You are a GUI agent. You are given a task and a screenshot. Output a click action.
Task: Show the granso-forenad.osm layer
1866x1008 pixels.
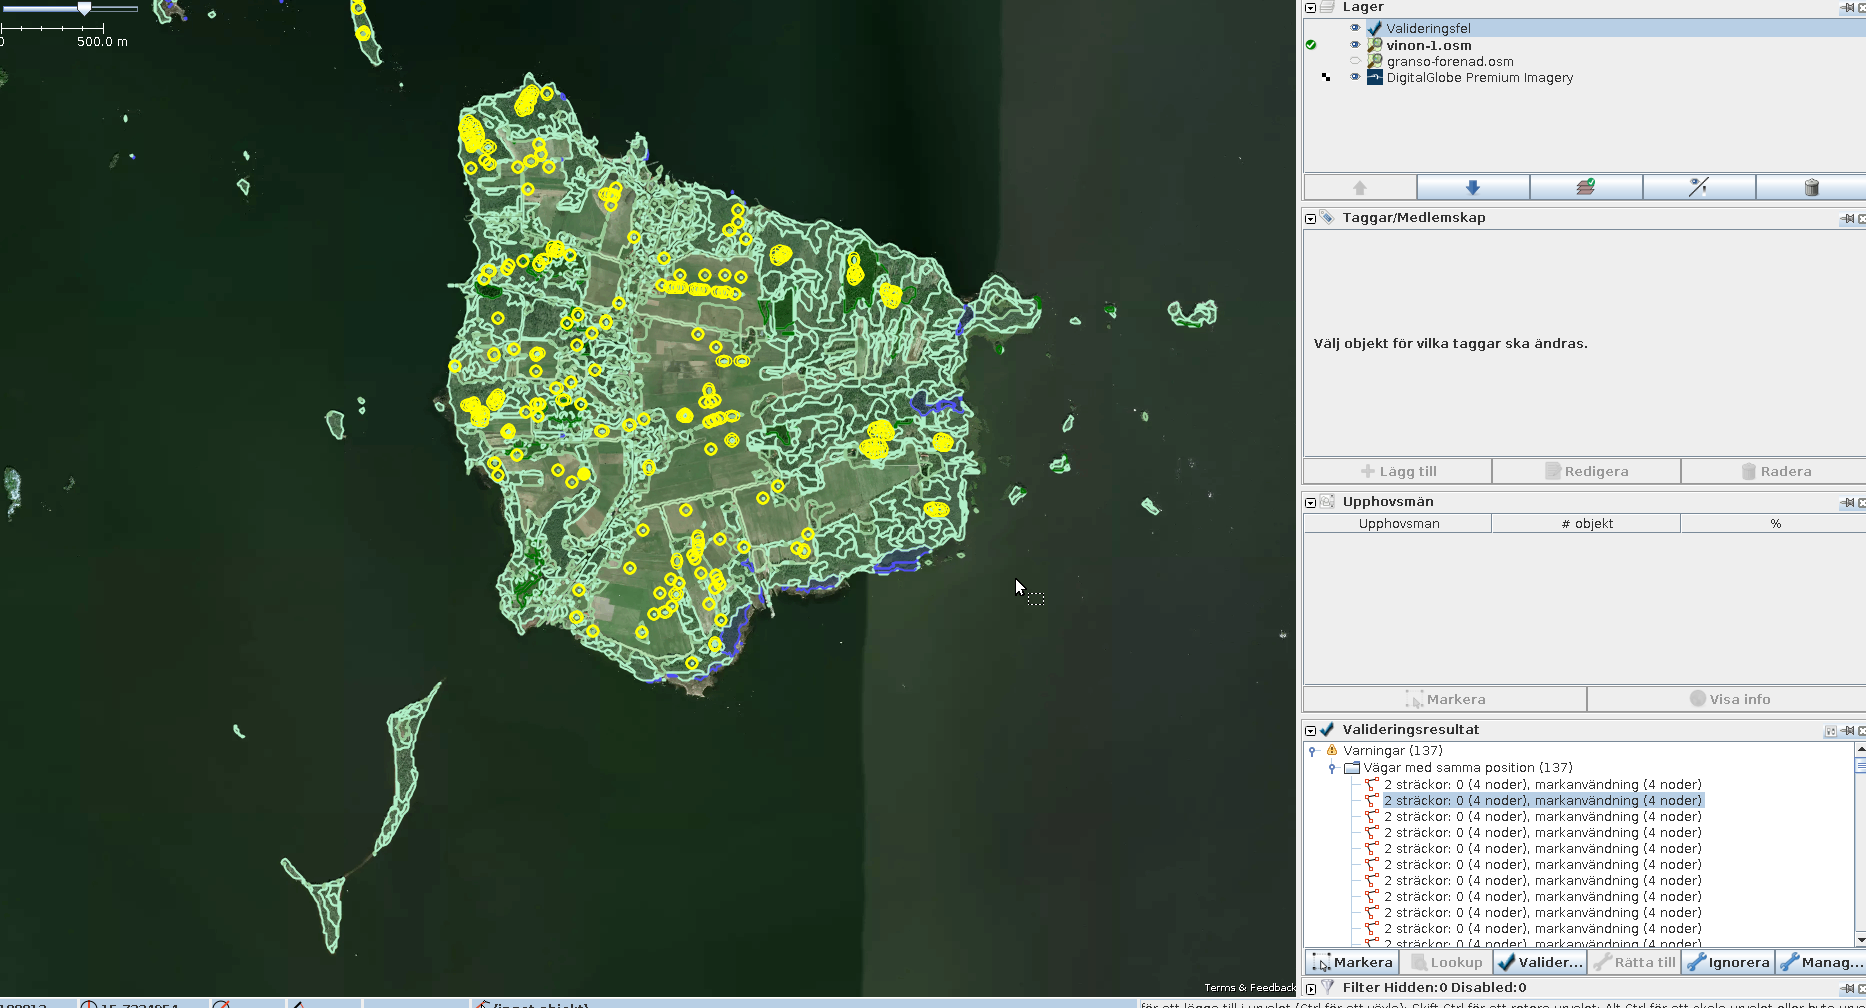(x=1355, y=61)
